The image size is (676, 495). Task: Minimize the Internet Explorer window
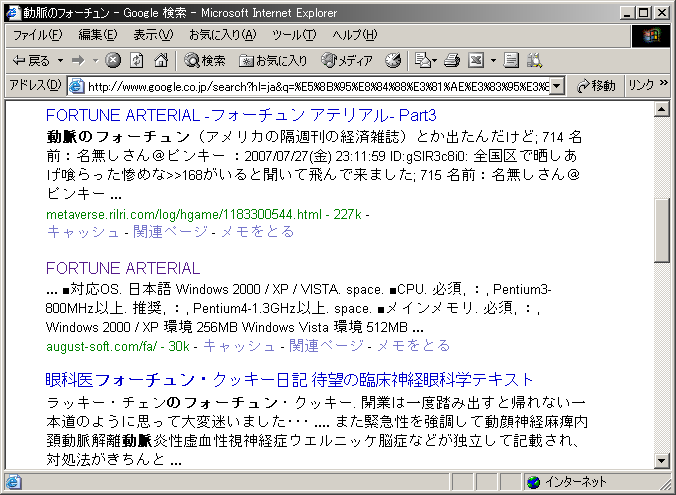[x=627, y=13]
